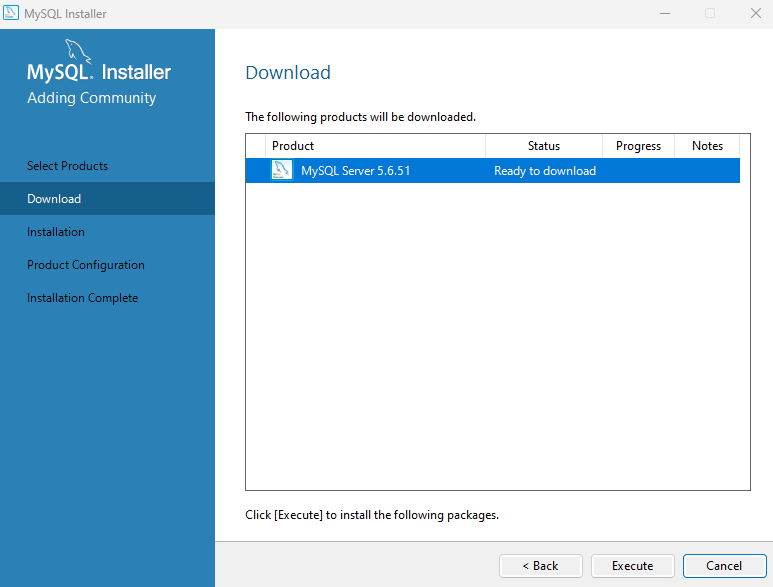Close the MySQL Installer window
Viewport: 773px width, 587px height.
coord(755,13)
